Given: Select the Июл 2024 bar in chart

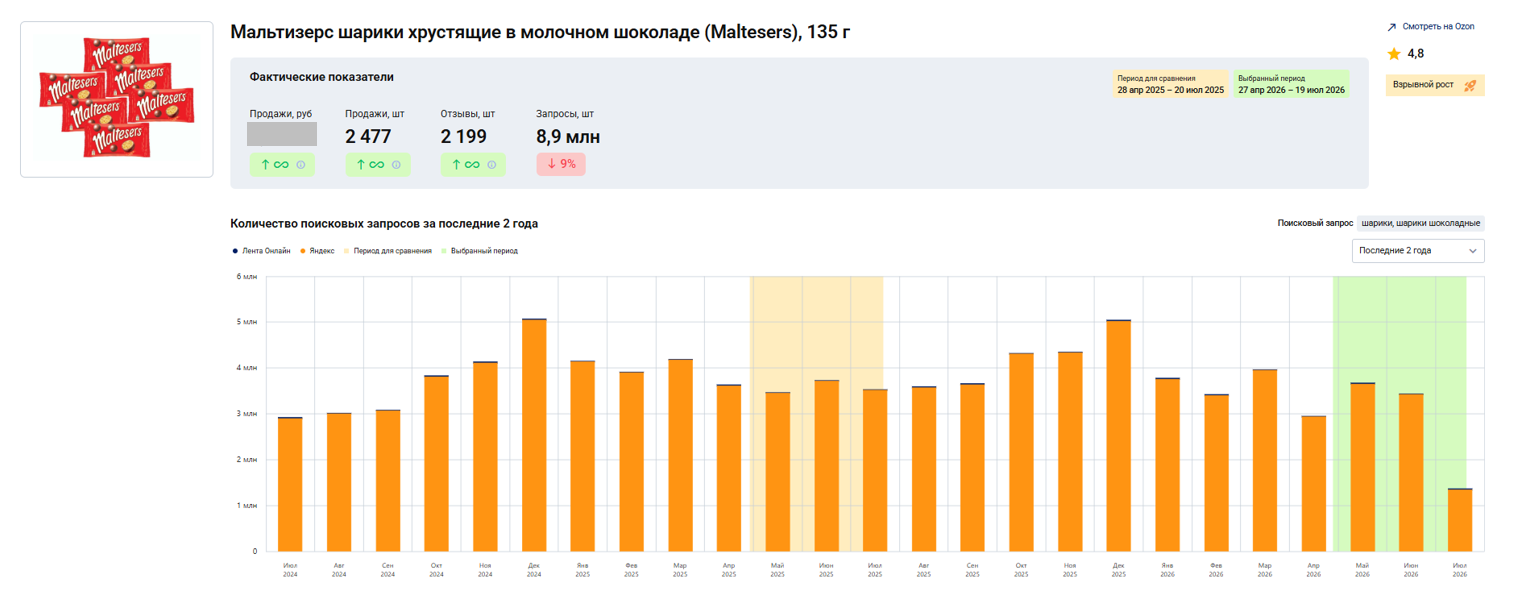Looking at the screenshot, I should click(290, 484).
